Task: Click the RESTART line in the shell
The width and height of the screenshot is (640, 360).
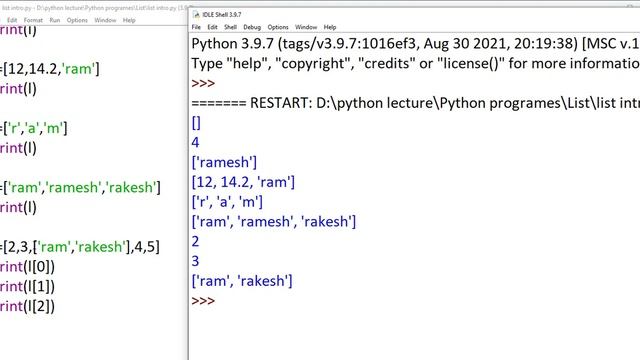Action: pyautogui.click(x=416, y=103)
